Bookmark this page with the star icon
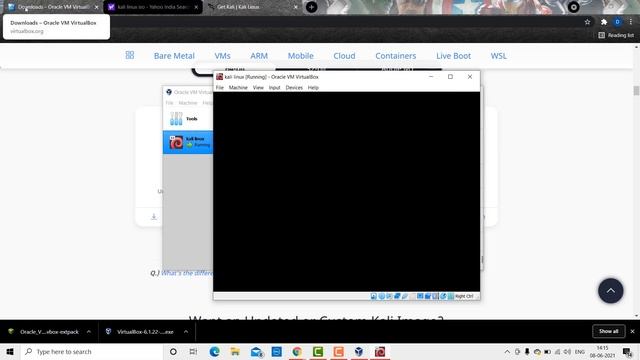Image resolution: width=640 pixels, height=360 pixels. [x=587, y=22]
